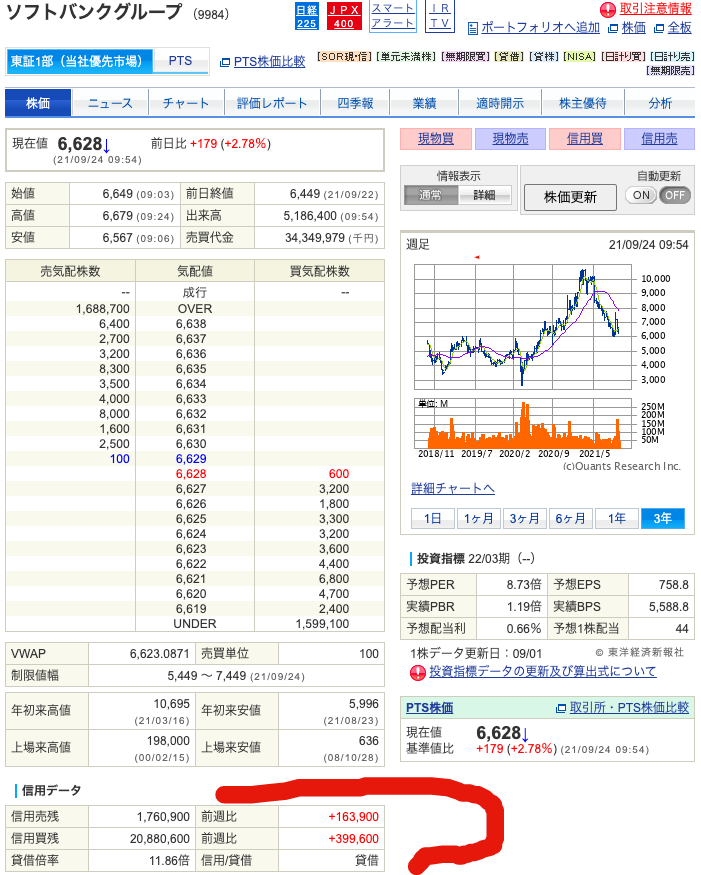This screenshot has width=701, height=875.
Task: Click the 現物売 button
Action: 510,139
